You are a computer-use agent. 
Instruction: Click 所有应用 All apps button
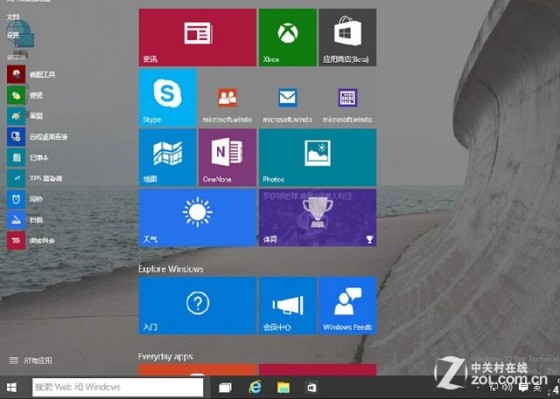pos(31,360)
